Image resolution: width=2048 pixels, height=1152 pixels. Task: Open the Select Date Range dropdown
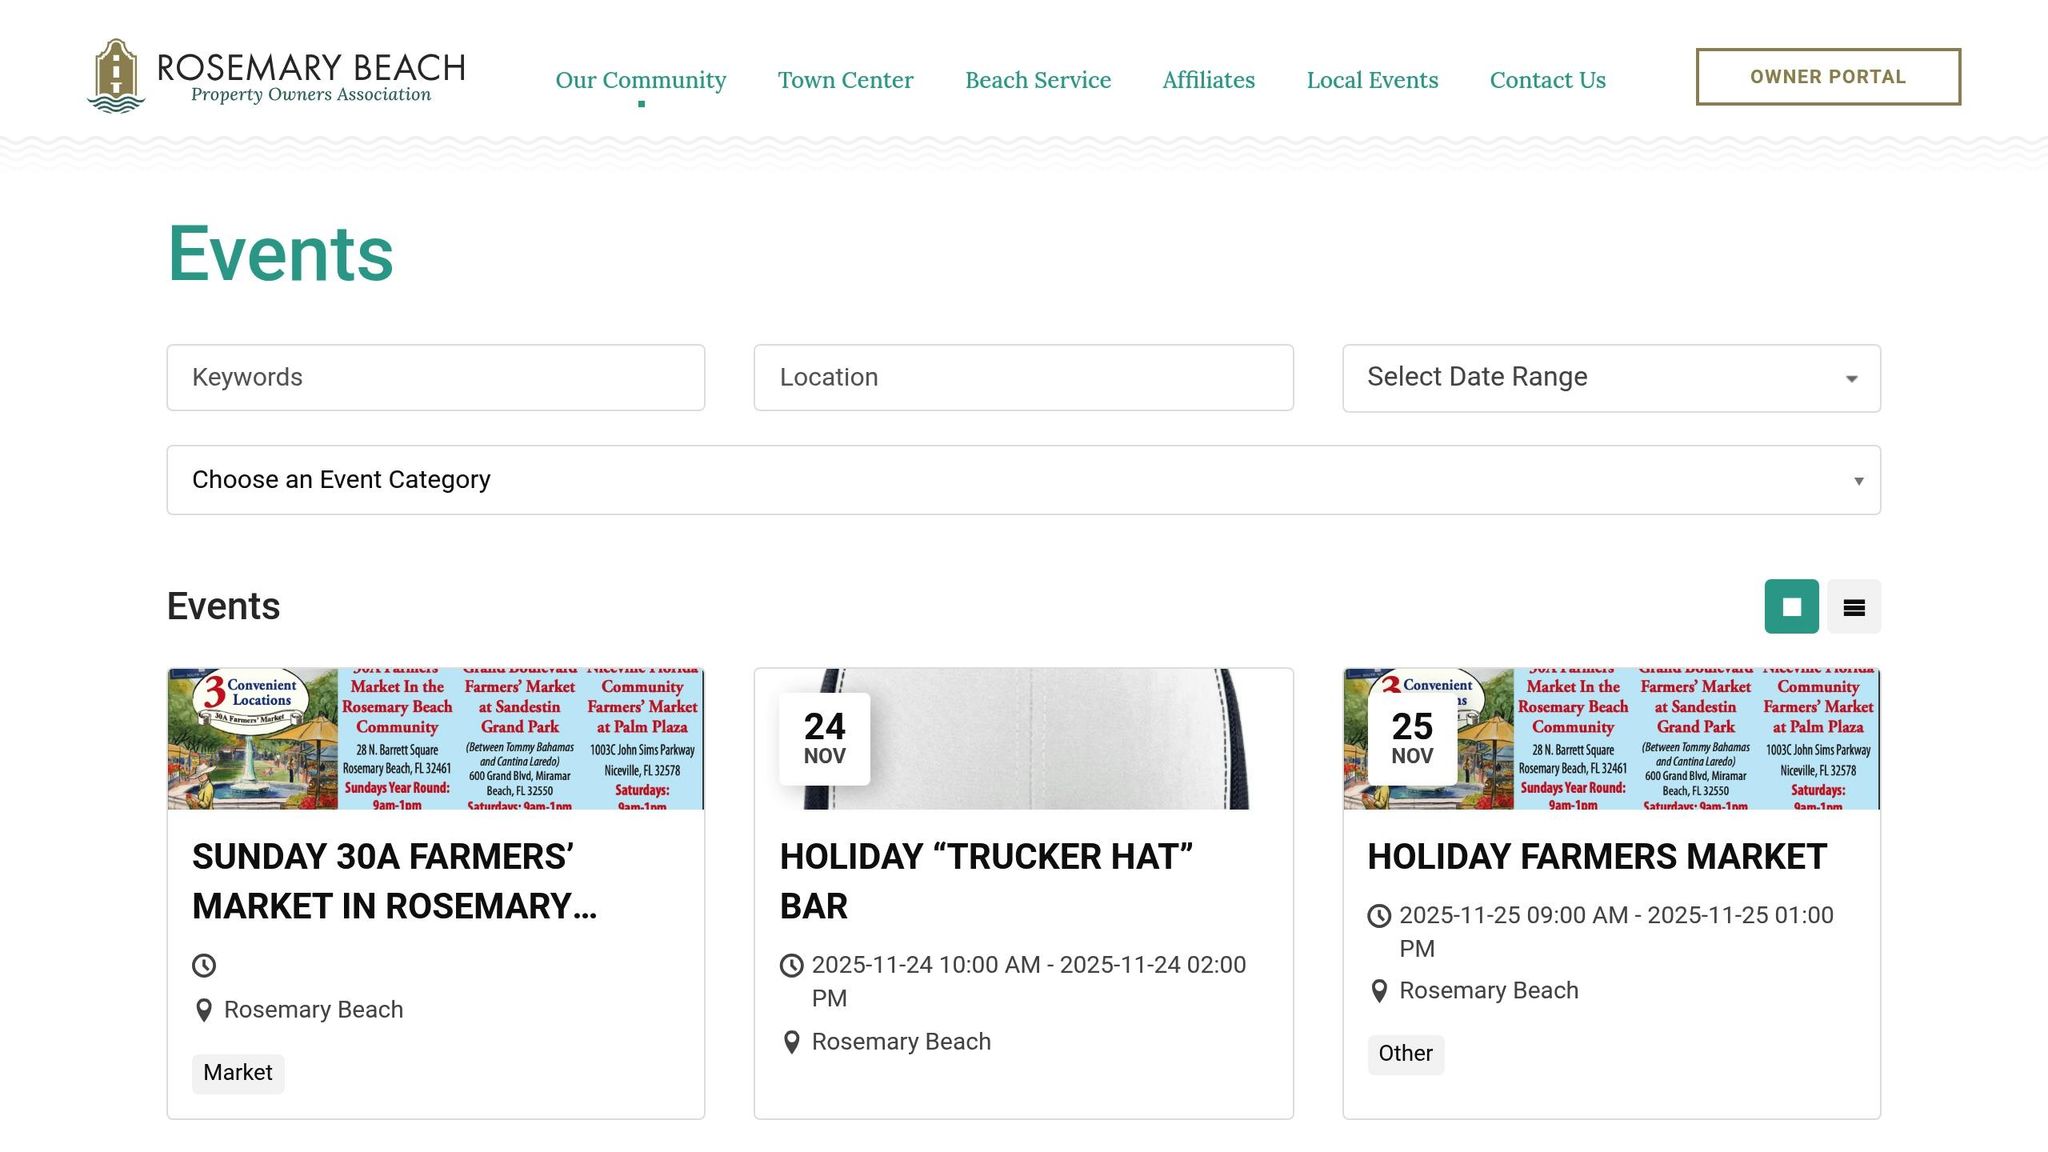[x=1610, y=378]
